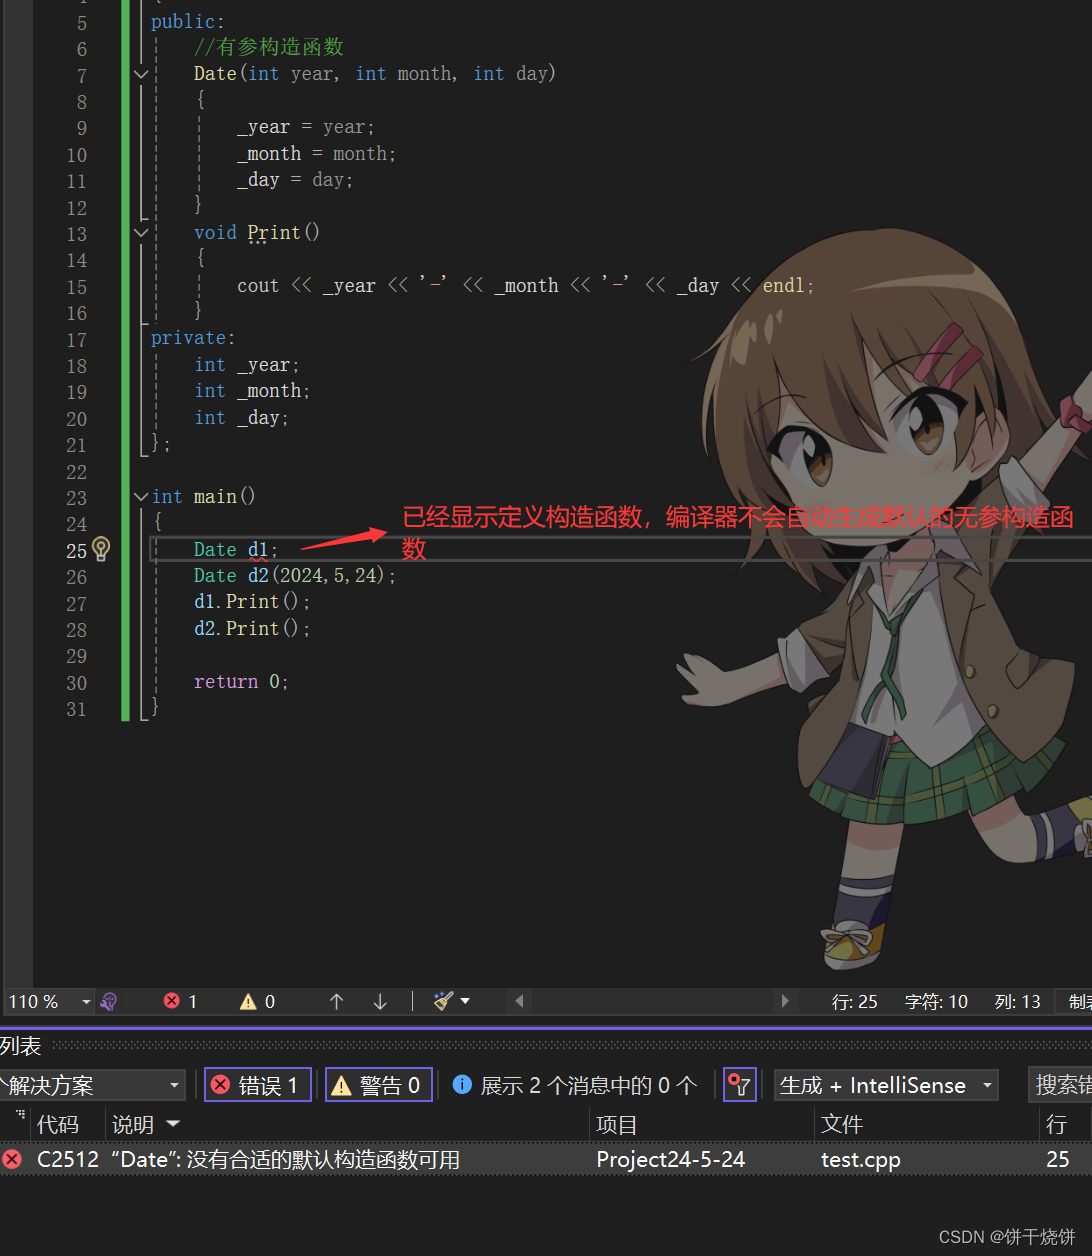Click the Print function name on line 13
Viewport: 1092px width, 1256px height.
tap(274, 233)
